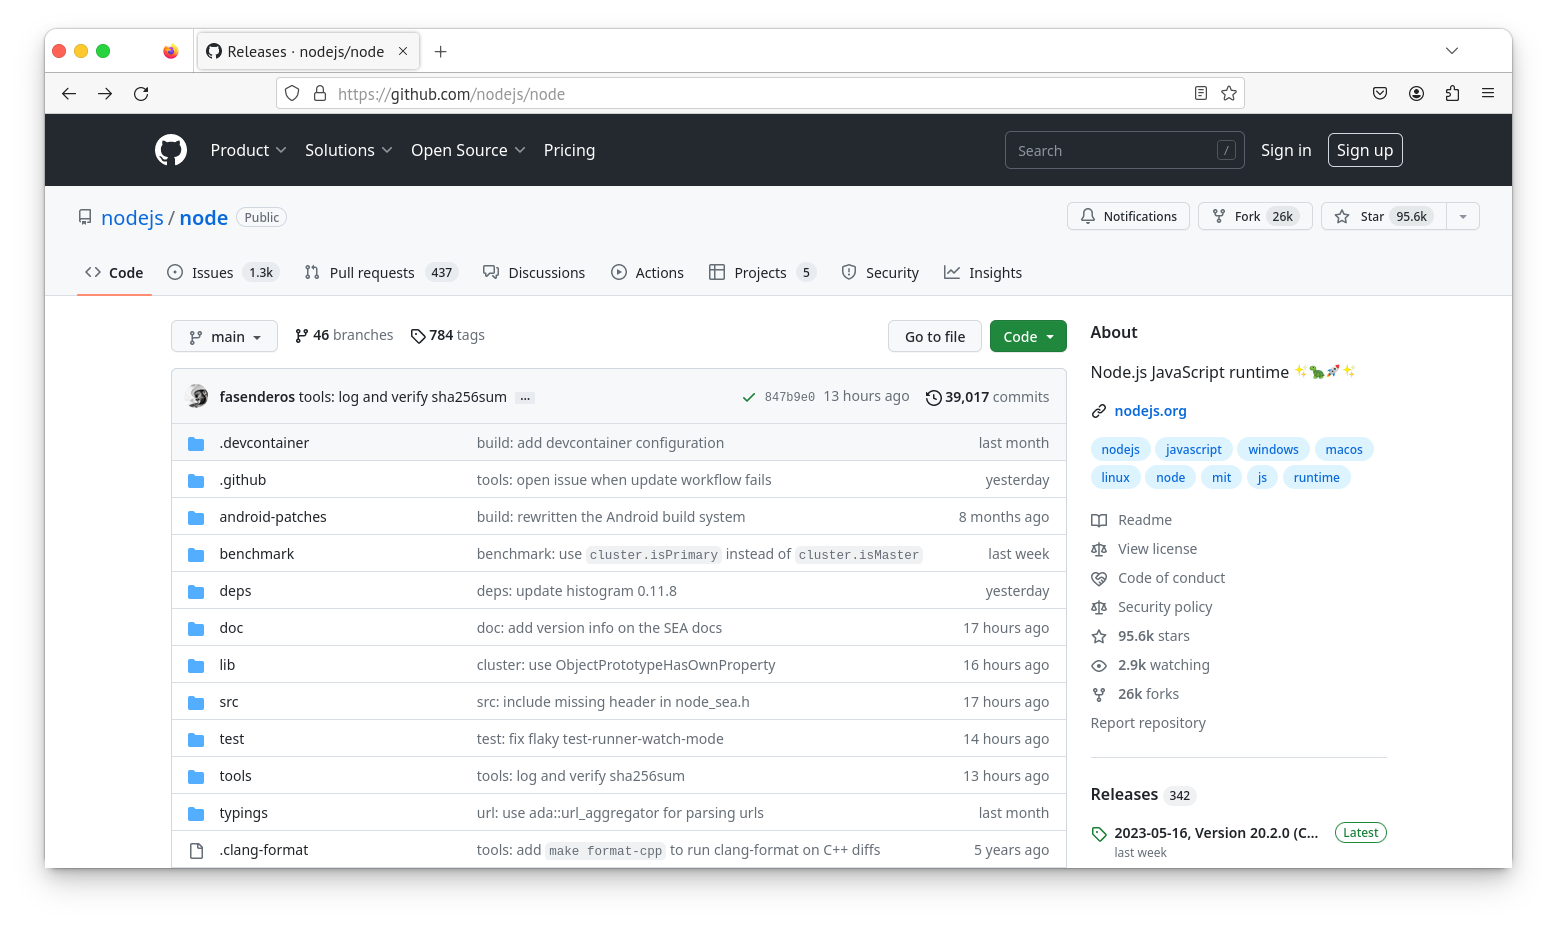Click the folder icon beside deps
The image size is (1557, 929).
(x=196, y=592)
